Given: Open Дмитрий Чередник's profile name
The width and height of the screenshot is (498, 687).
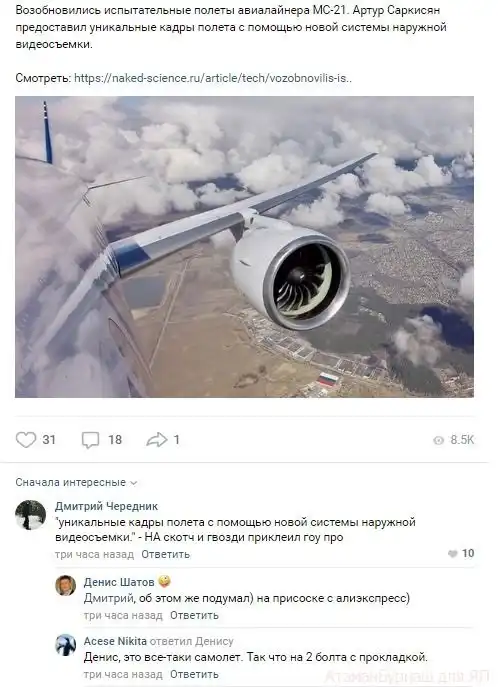Looking at the screenshot, I should click(106, 506).
